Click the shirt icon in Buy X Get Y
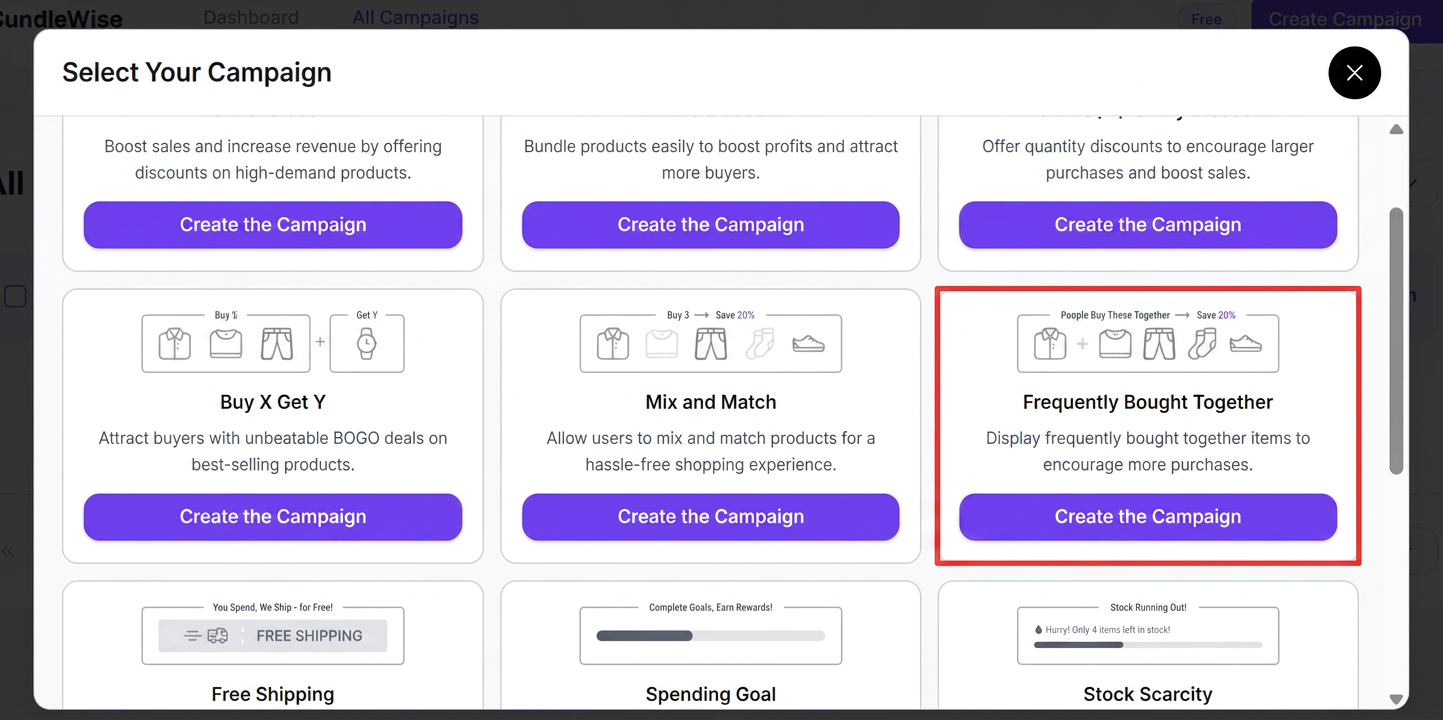The image size is (1443, 720). [x=175, y=344]
